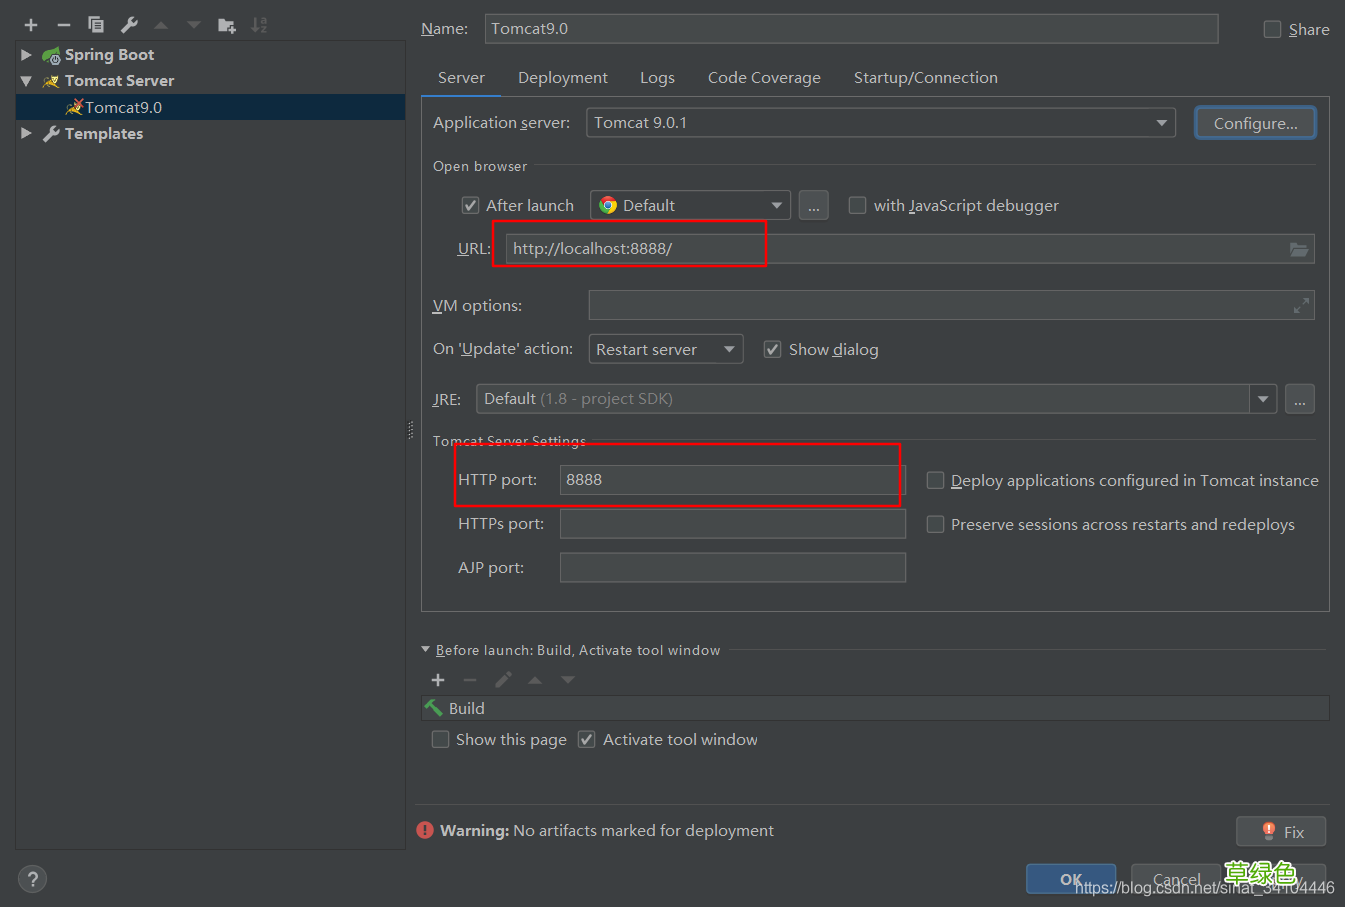Toggle the Show dialog checkbox
This screenshot has height=907, width=1345.
coord(772,350)
